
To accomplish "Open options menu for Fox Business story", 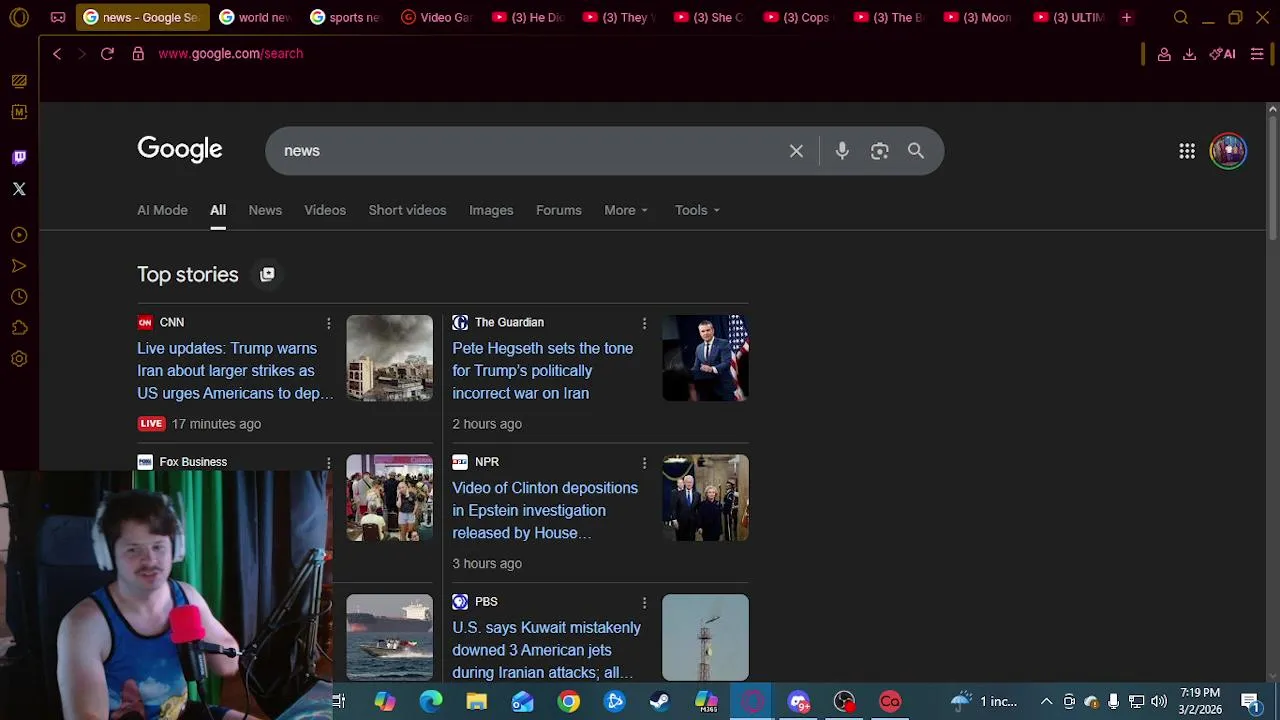I will pyautogui.click(x=328, y=463).
